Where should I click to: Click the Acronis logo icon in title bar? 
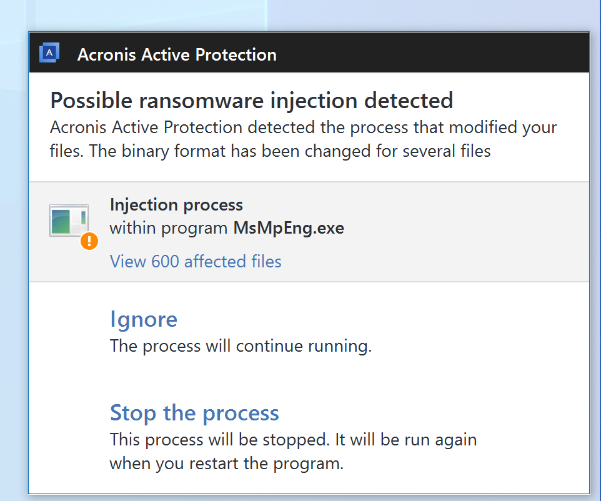[x=49, y=53]
